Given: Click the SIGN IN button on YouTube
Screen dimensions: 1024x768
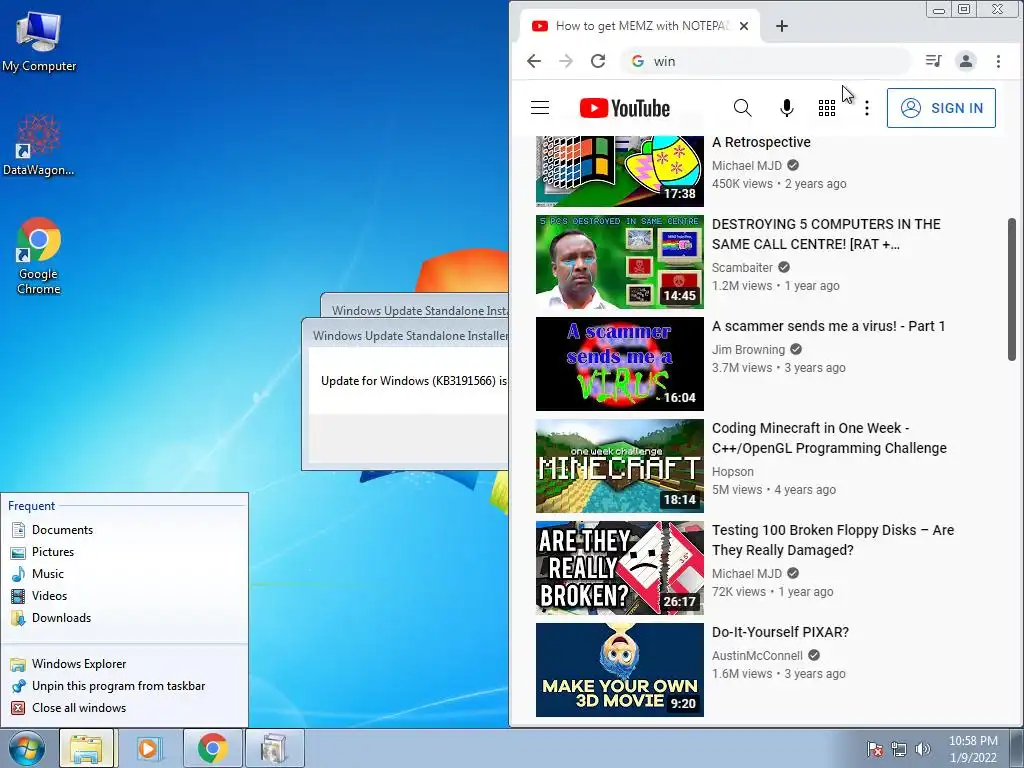Looking at the screenshot, I should click(x=941, y=108).
